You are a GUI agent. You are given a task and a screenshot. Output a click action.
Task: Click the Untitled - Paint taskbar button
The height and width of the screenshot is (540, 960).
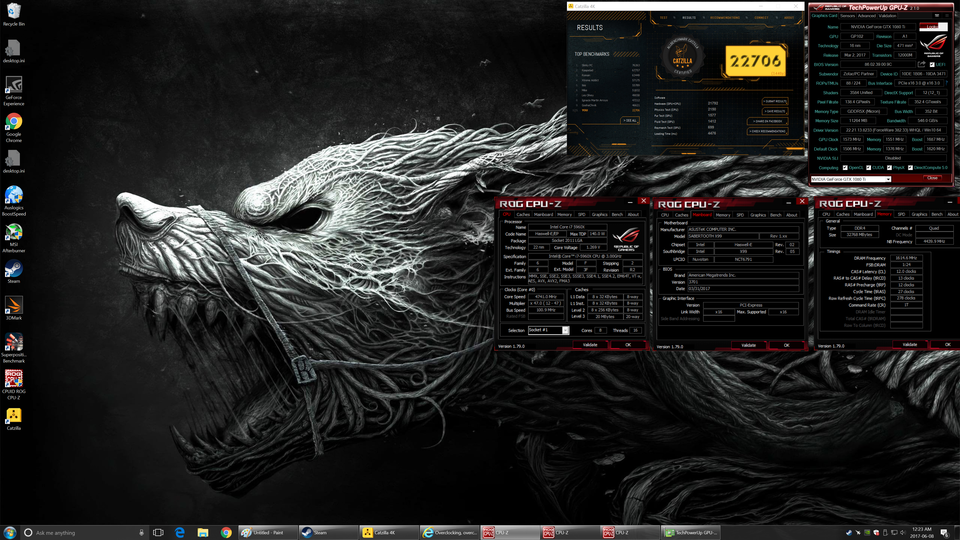click(x=267, y=533)
